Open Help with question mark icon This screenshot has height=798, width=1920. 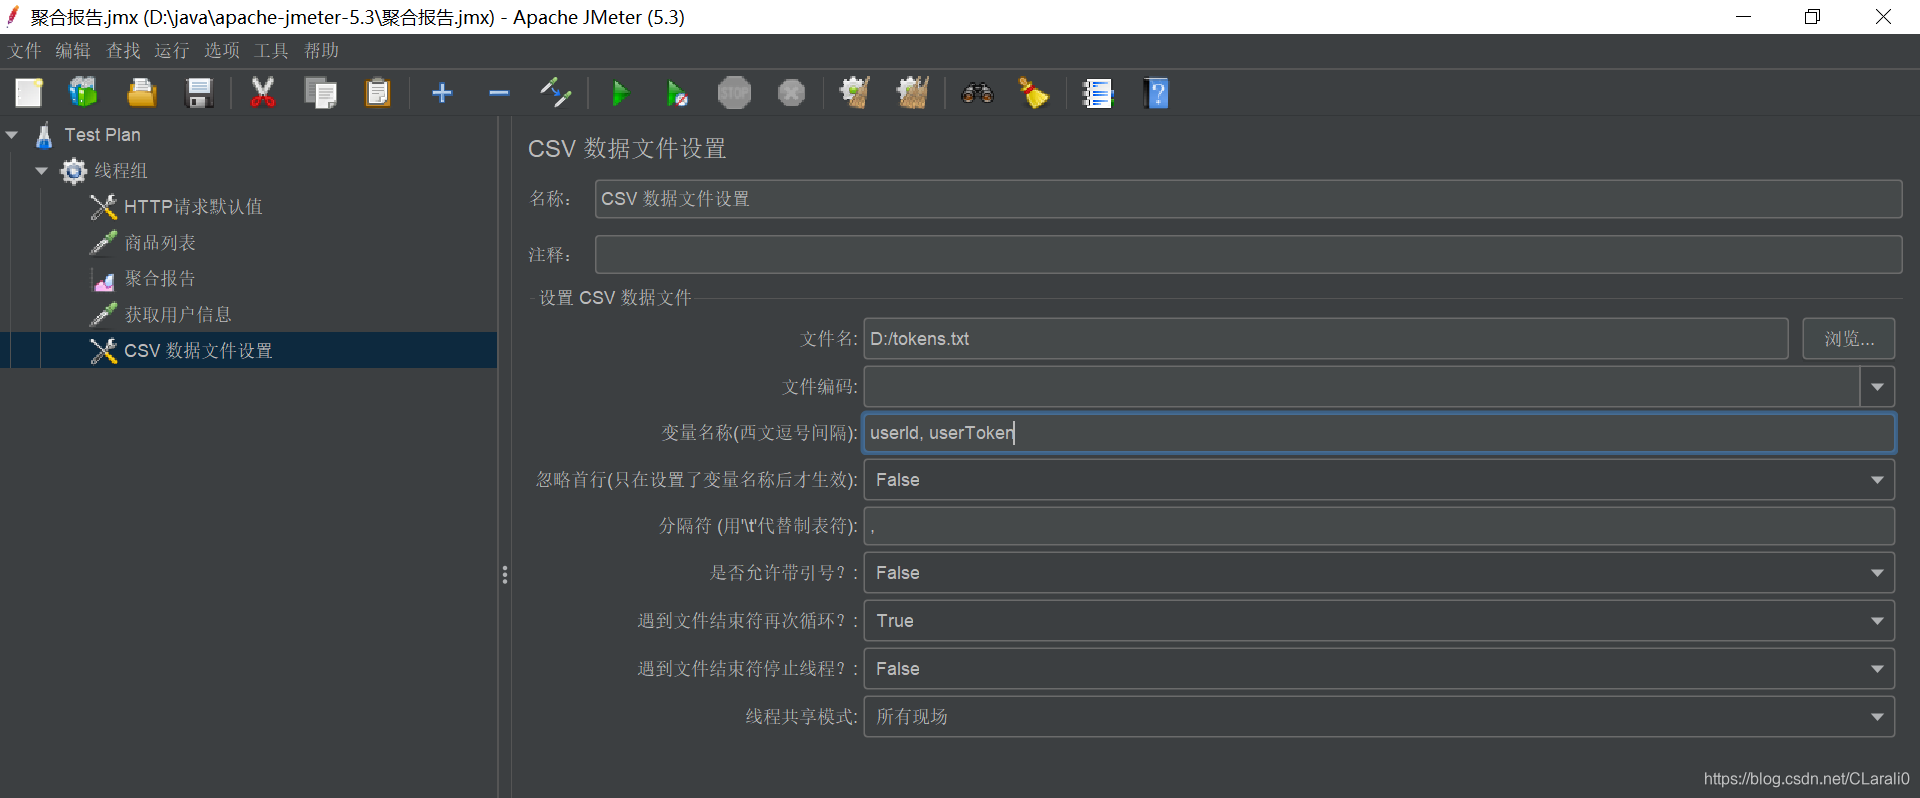tap(1156, 93)
